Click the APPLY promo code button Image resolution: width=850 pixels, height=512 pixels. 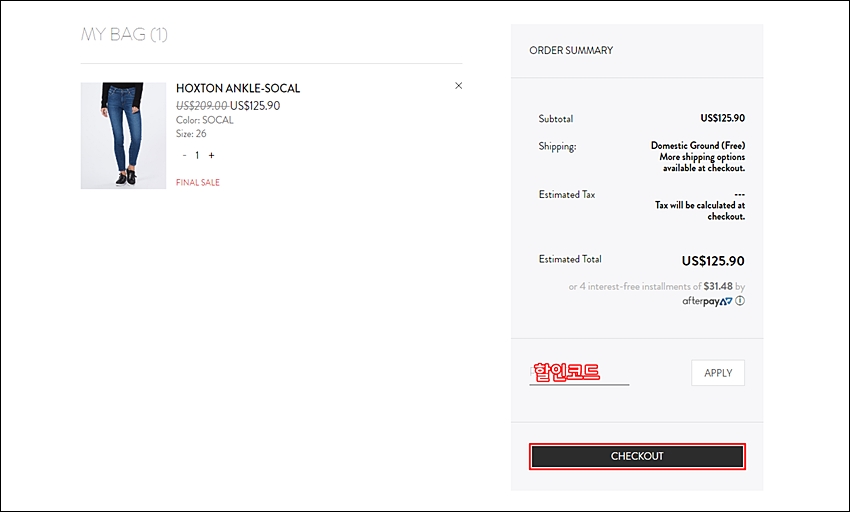(x=718, y=373)
